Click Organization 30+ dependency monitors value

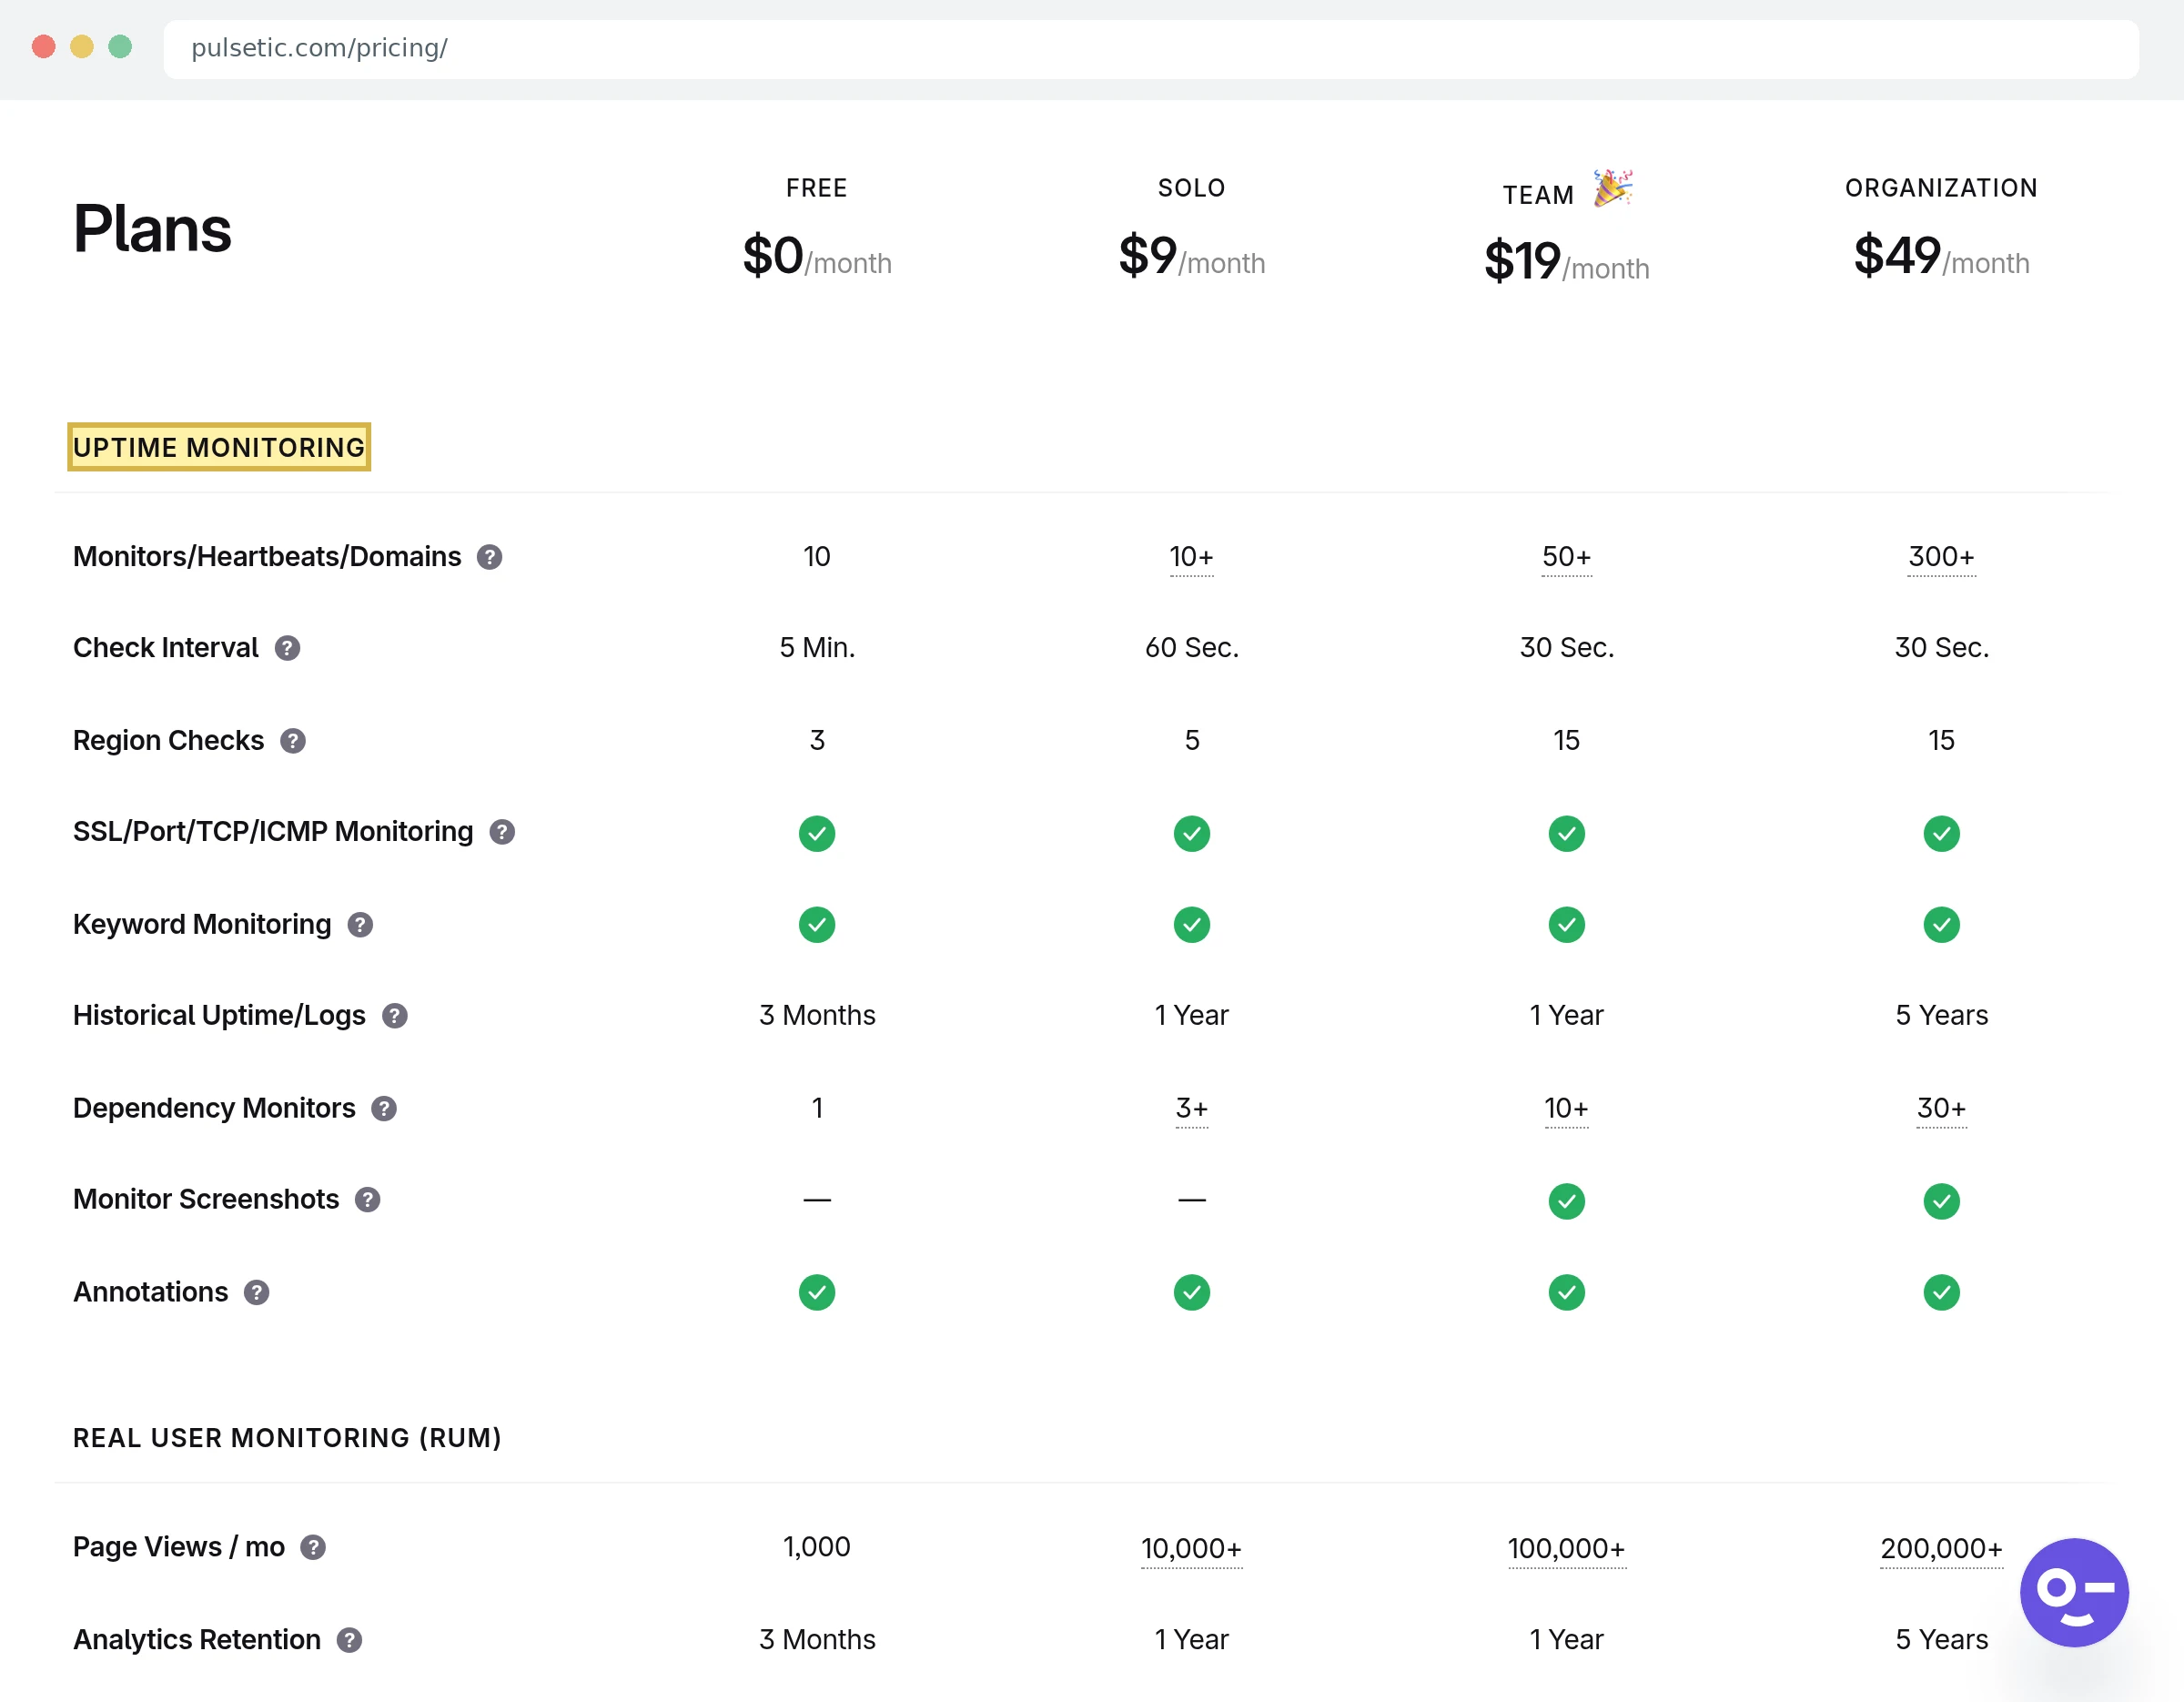[1941, 1109]
